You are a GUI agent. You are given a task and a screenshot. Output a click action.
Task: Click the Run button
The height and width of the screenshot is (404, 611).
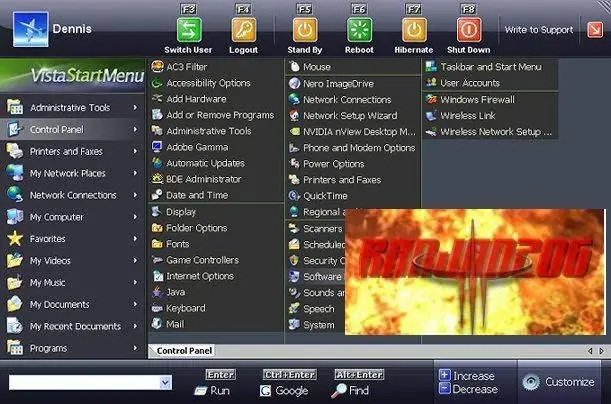pos(213,390)
